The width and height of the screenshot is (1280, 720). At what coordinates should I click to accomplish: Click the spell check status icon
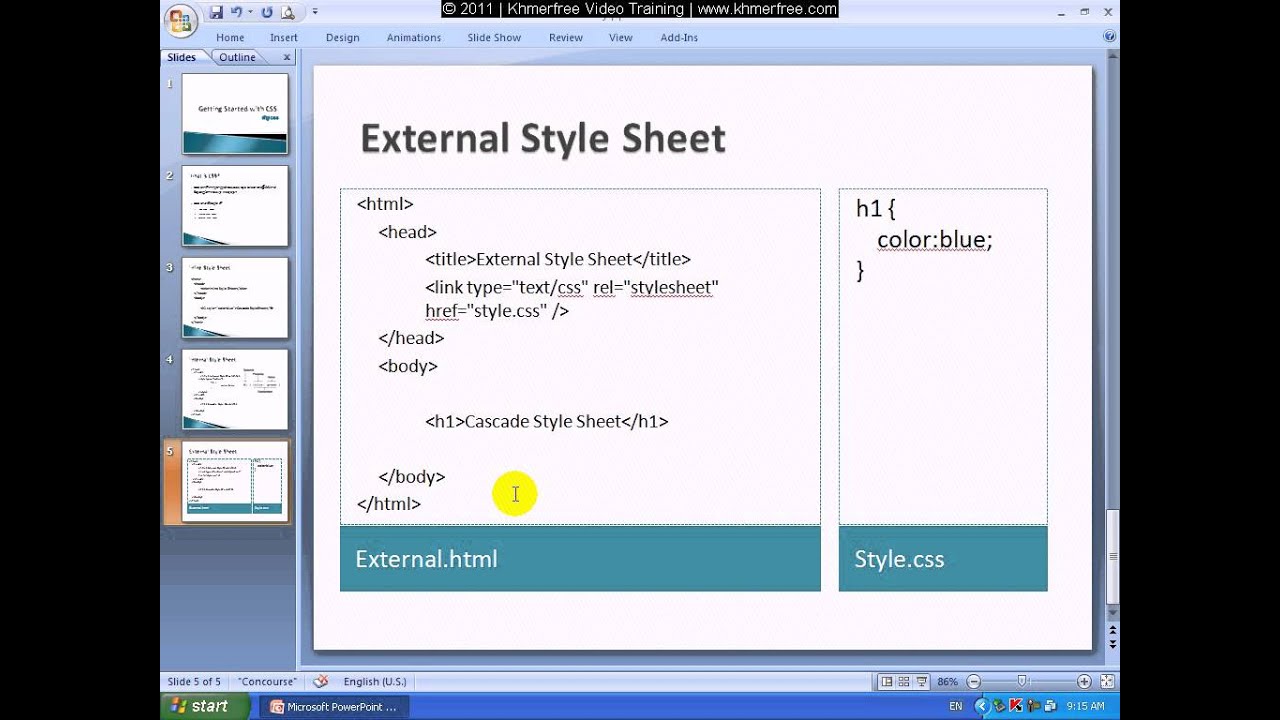tap(321, 682)
